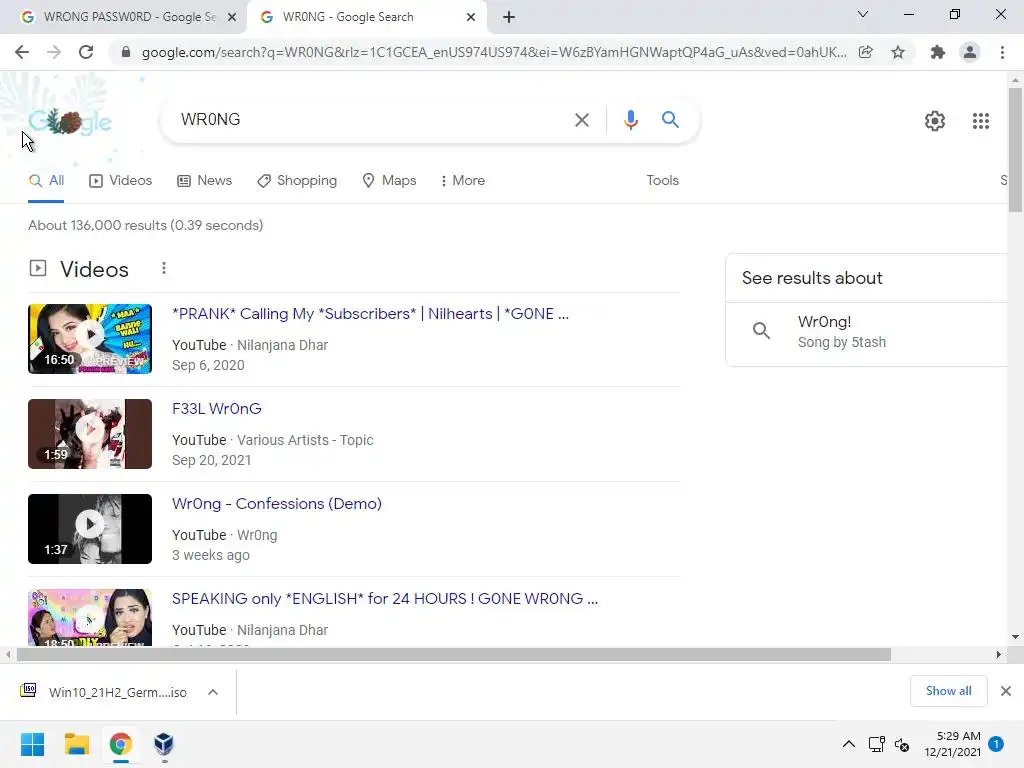
Task: Click the muted volume tray icon
Action: [902, 744]
